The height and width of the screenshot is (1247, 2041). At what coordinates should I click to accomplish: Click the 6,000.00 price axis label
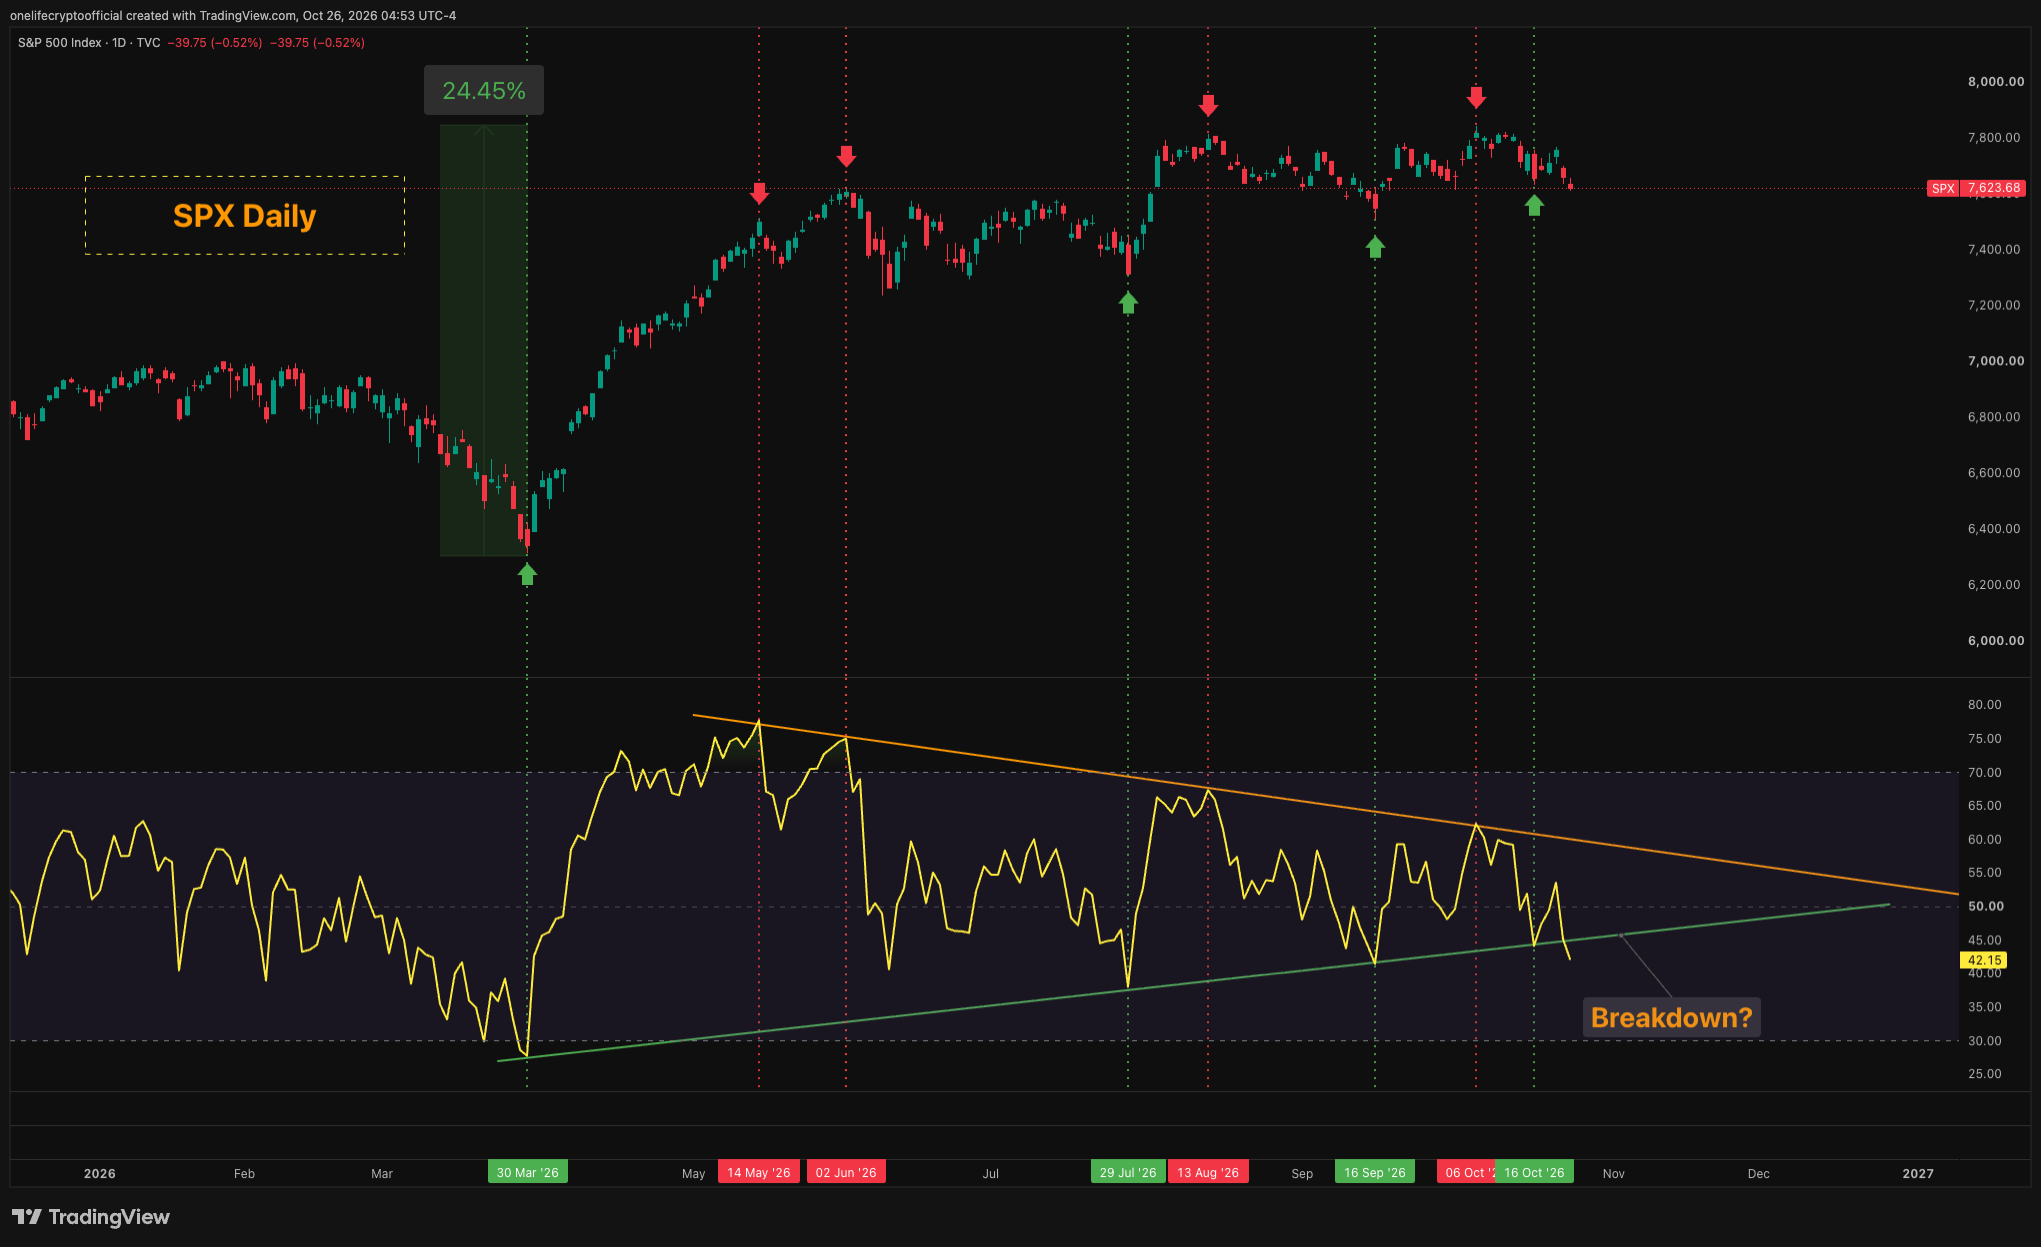pos(1996,641)
